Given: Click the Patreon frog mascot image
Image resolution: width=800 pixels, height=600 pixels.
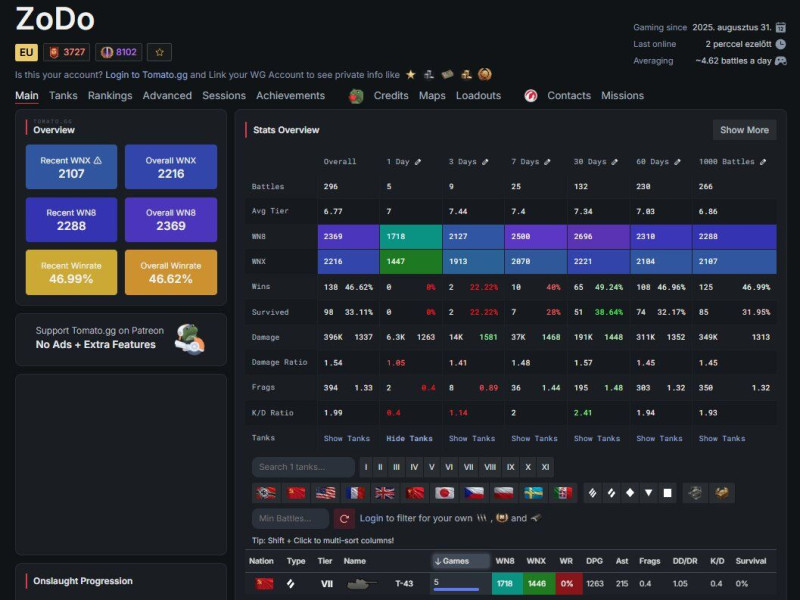Looking at the screenshot, I should [x=190, y=339].
